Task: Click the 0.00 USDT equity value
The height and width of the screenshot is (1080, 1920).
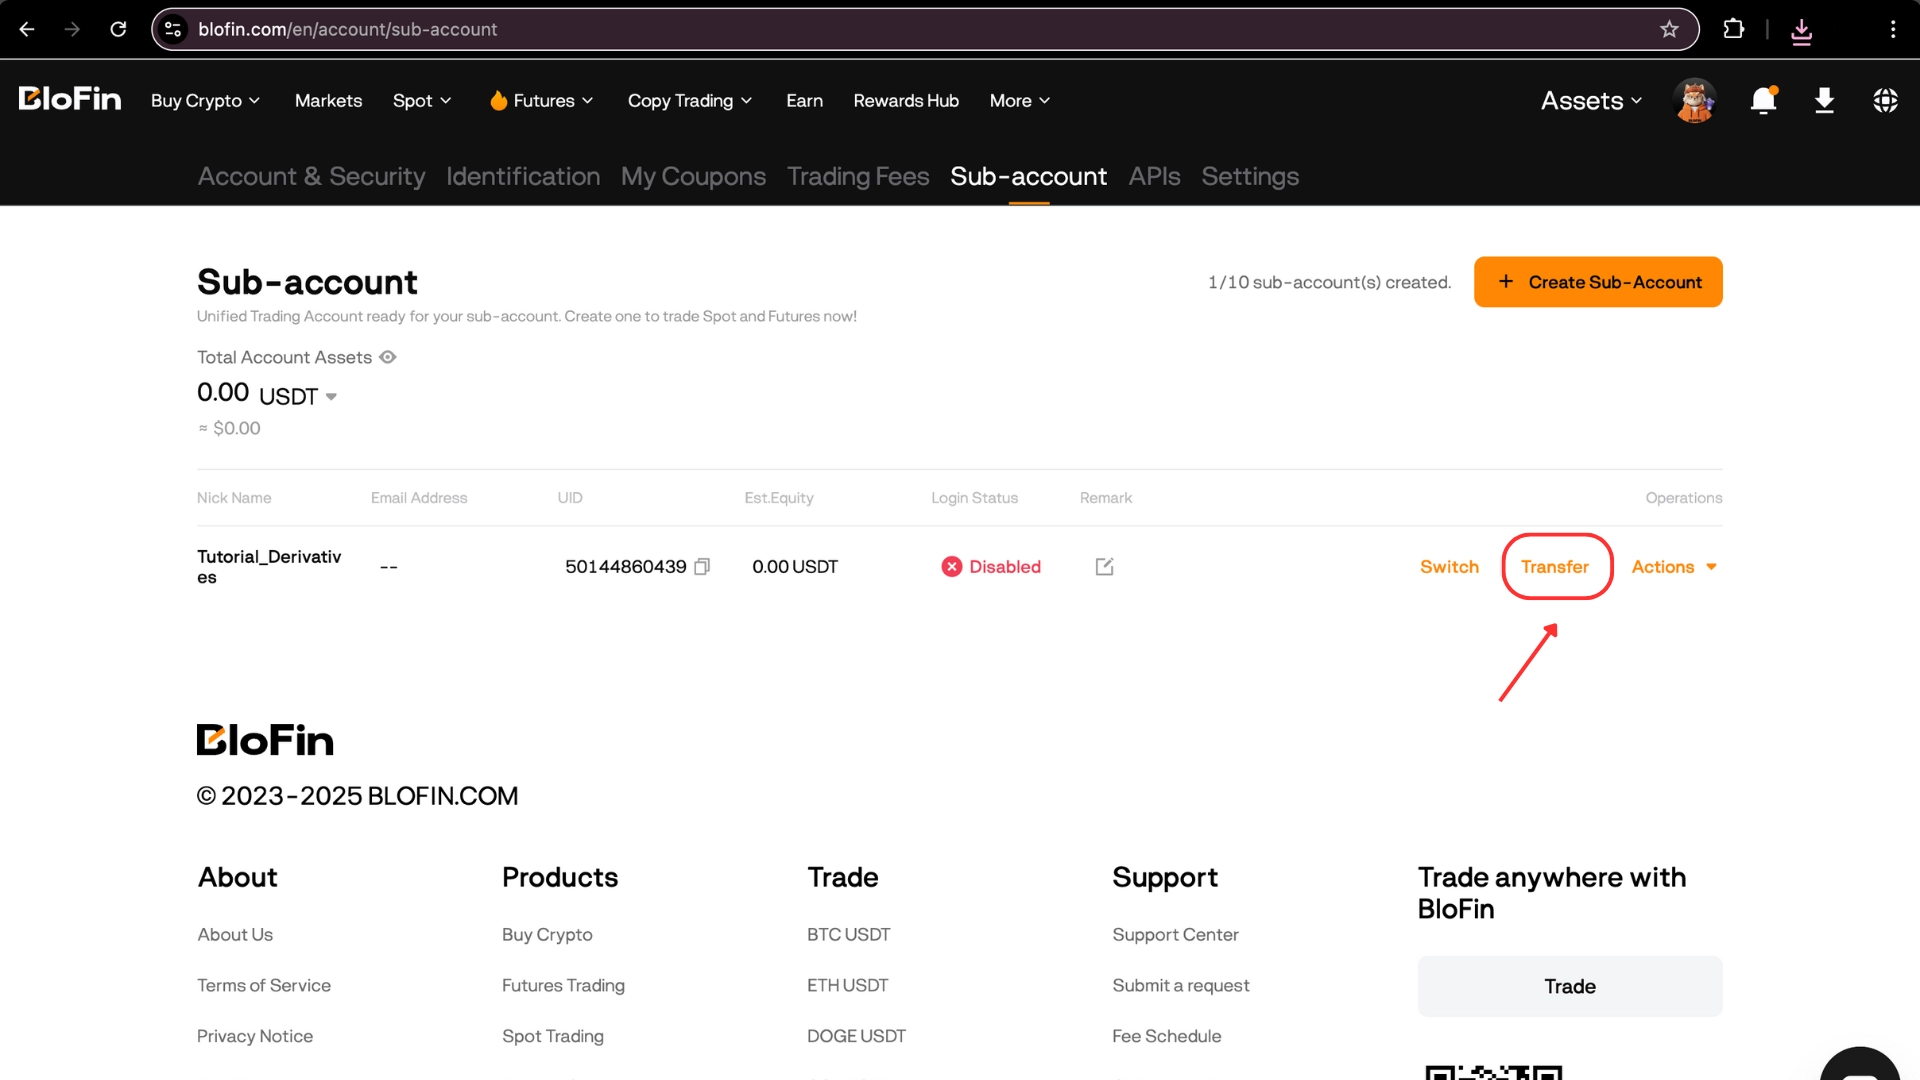Action: coord(795,567)
